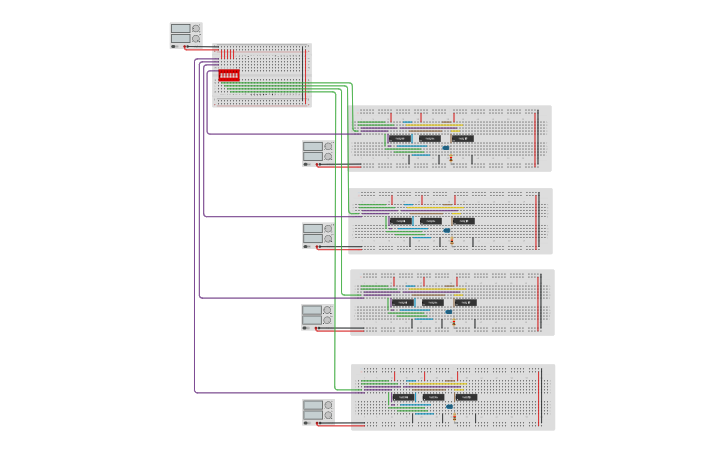
Task: Click the right IC chip on bottom breadboard
Action: (x=464, y=397)
